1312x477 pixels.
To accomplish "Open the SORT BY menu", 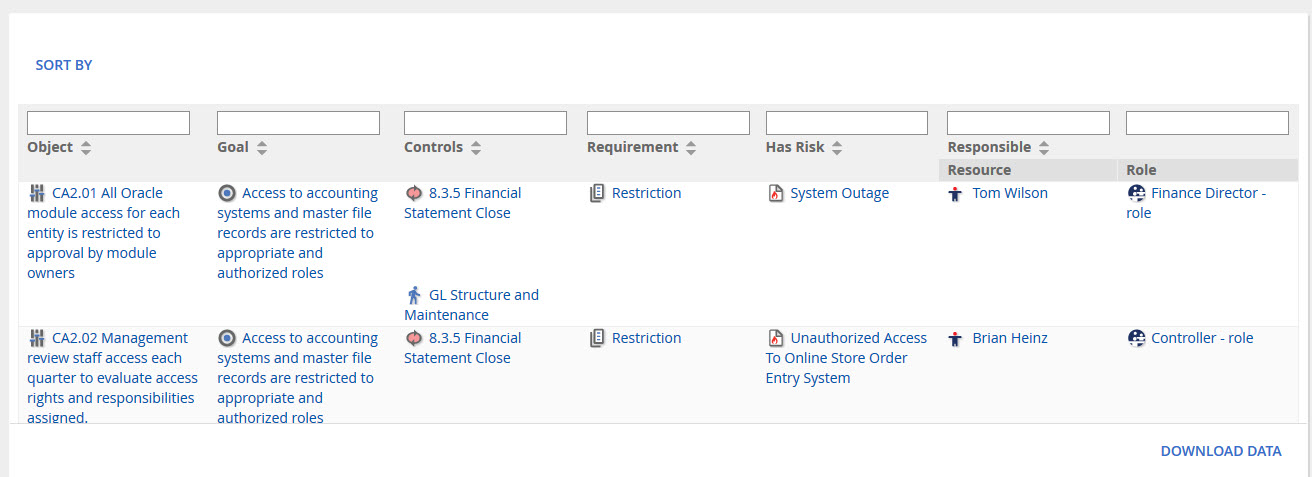I will tap(64, 65).
